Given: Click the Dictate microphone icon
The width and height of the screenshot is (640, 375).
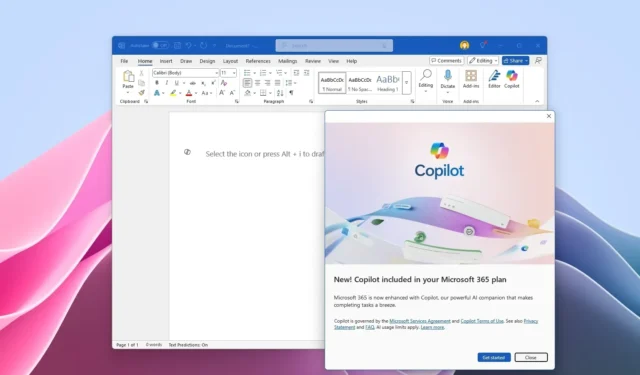Looking at the screenshot, I should coord(448,75).
